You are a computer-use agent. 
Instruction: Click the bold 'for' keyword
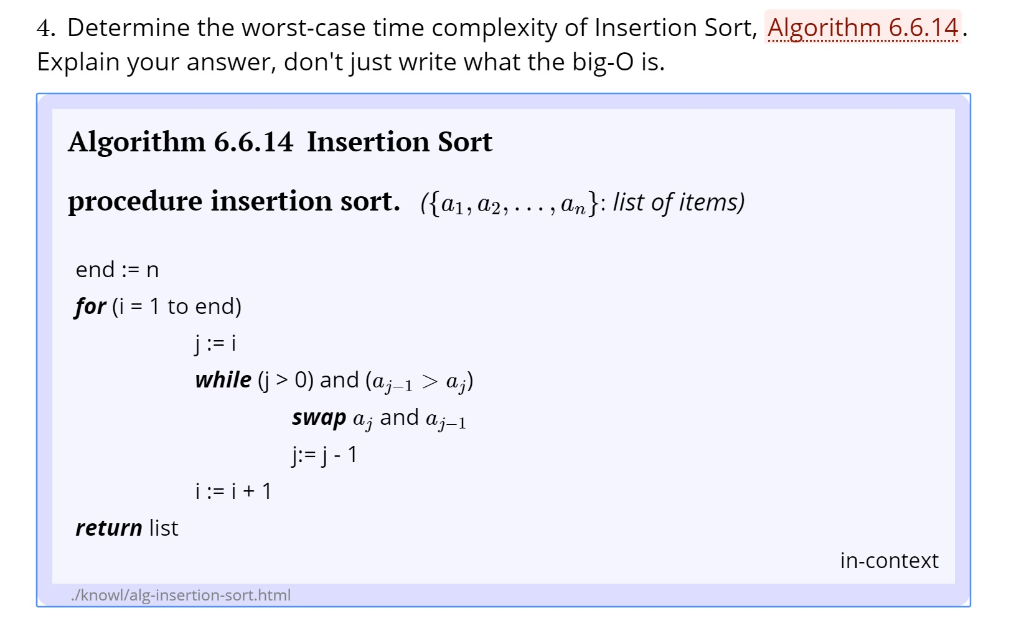click(x=90, y=306)
